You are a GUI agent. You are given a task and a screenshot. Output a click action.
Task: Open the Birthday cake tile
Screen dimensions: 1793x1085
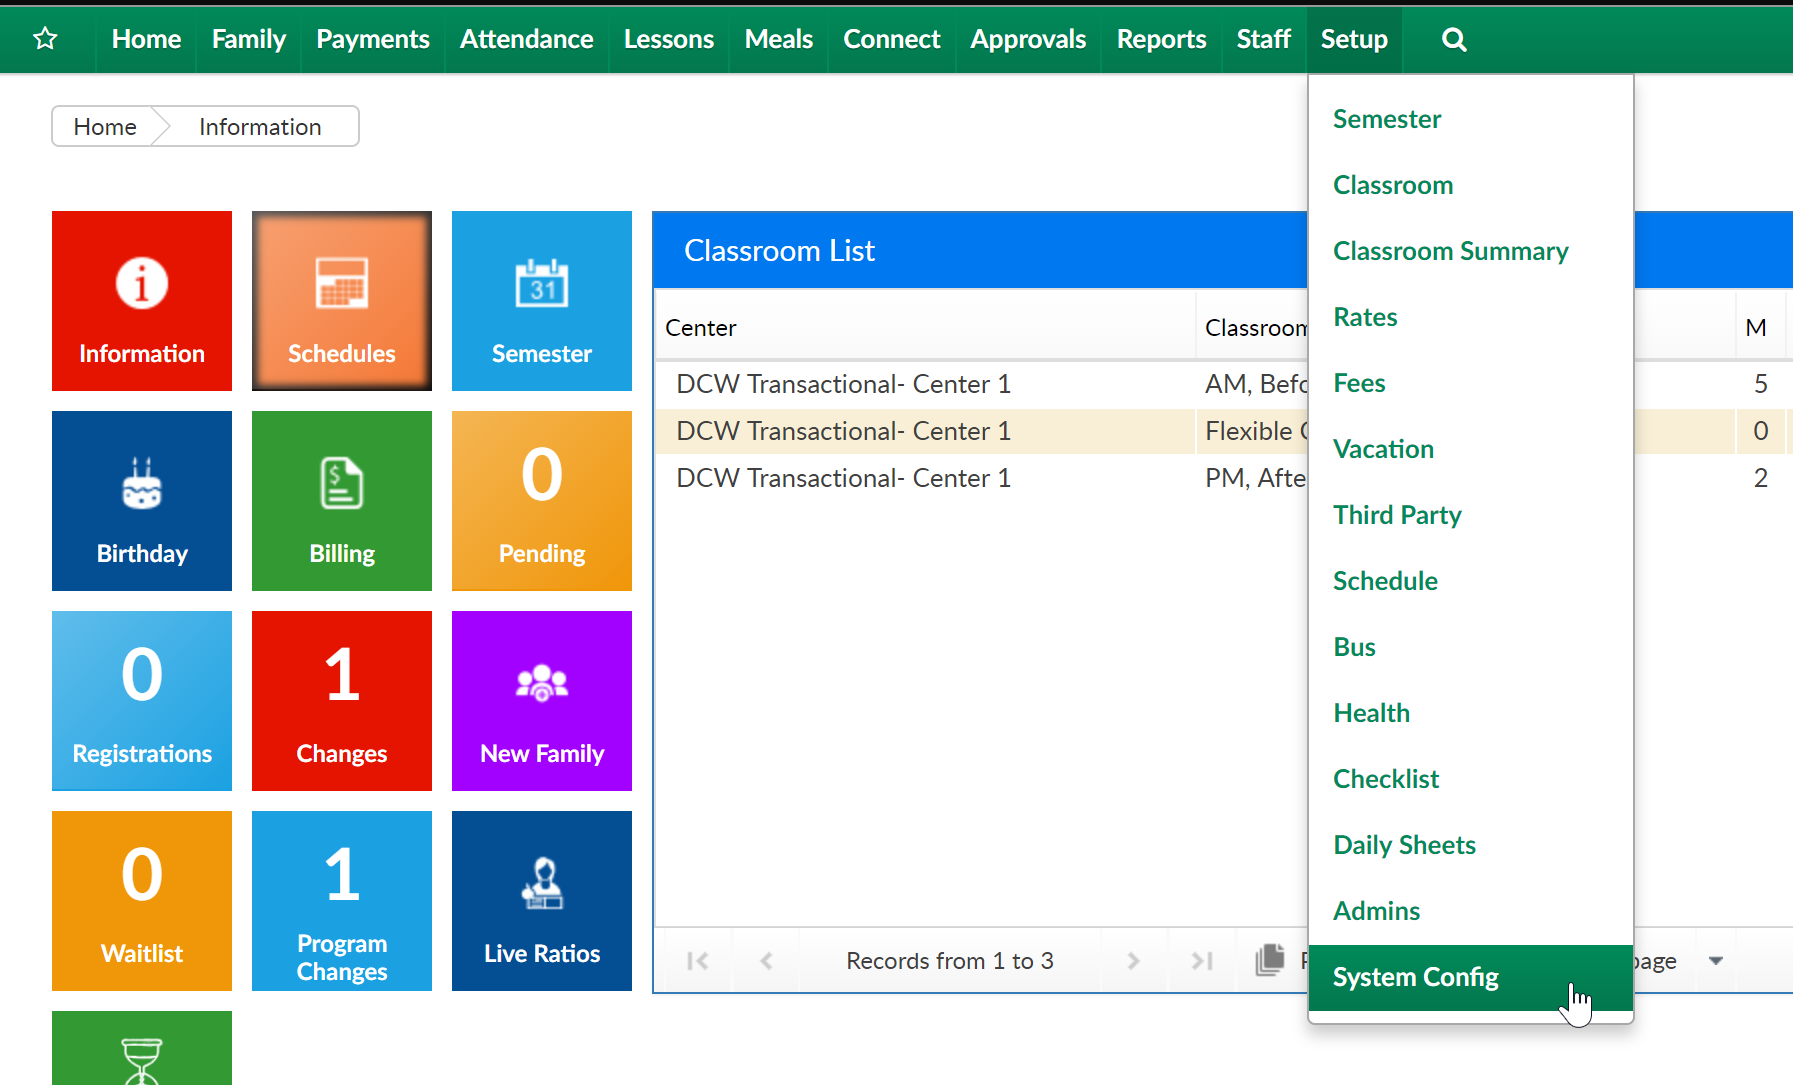point(142,501)
